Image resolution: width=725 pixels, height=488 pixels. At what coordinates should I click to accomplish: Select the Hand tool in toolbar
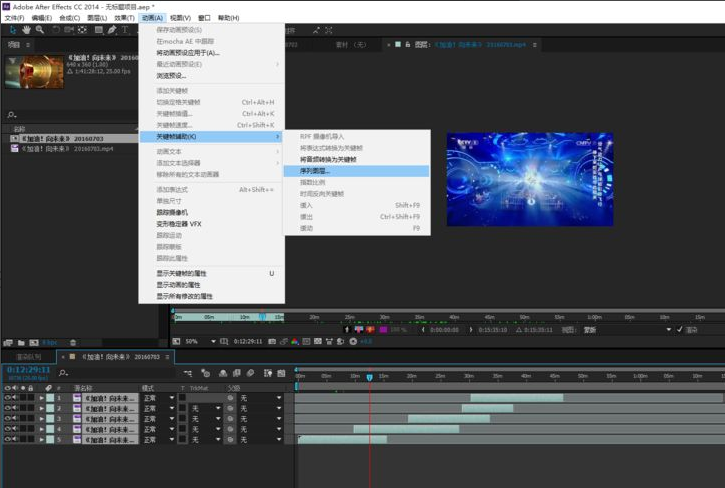click(25, 30)
